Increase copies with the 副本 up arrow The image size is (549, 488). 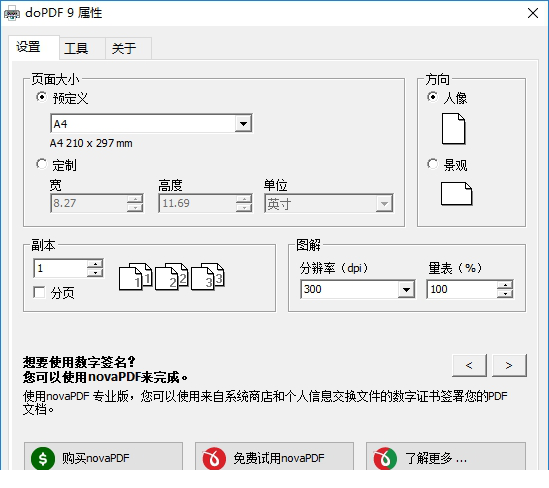pos(95,264)
